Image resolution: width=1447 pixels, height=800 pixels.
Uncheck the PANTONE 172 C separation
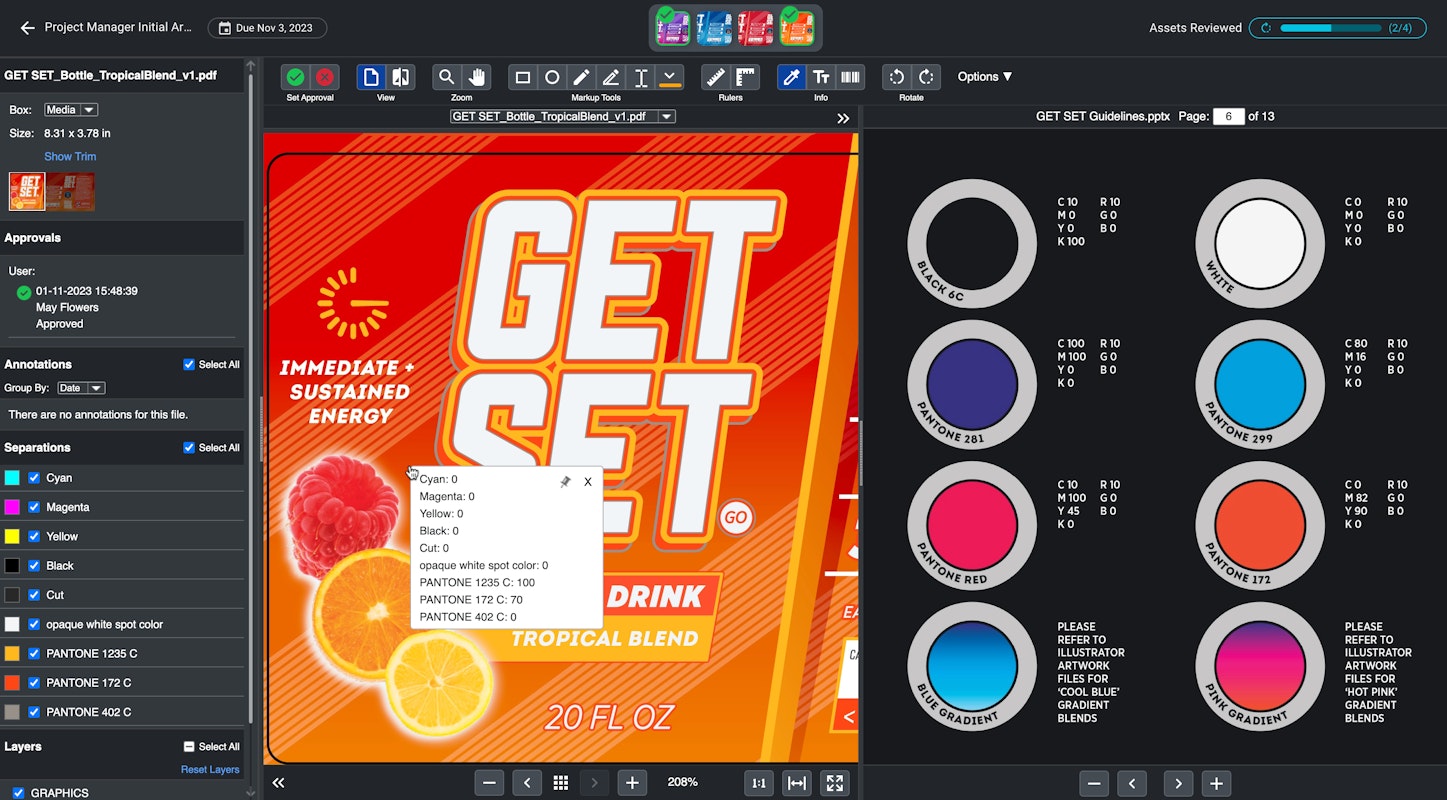pyautogui.click(x=34, y=683)
